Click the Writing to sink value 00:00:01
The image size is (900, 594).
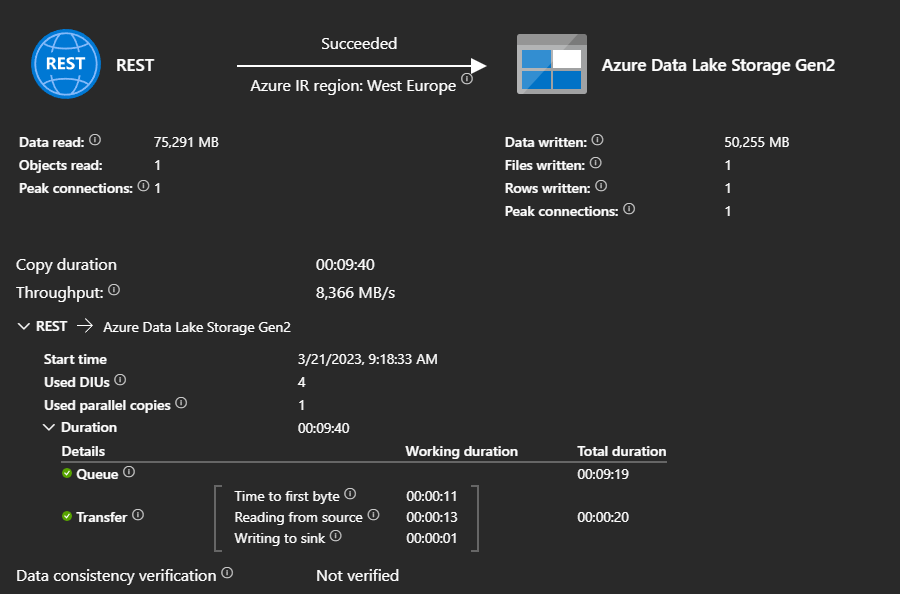432,538
